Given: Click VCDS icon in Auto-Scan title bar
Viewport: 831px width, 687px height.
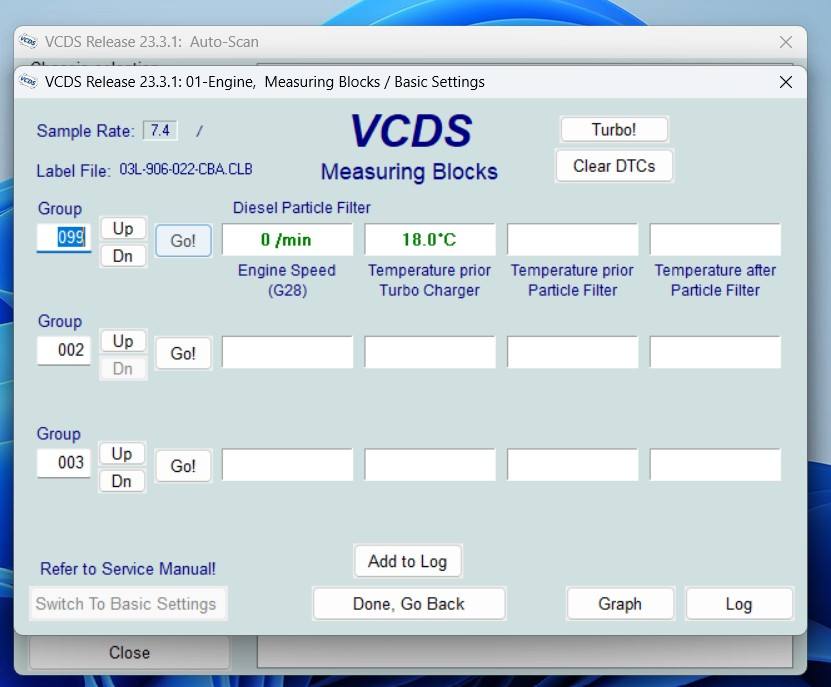Looking at the screenshot, I should (28, 41).
